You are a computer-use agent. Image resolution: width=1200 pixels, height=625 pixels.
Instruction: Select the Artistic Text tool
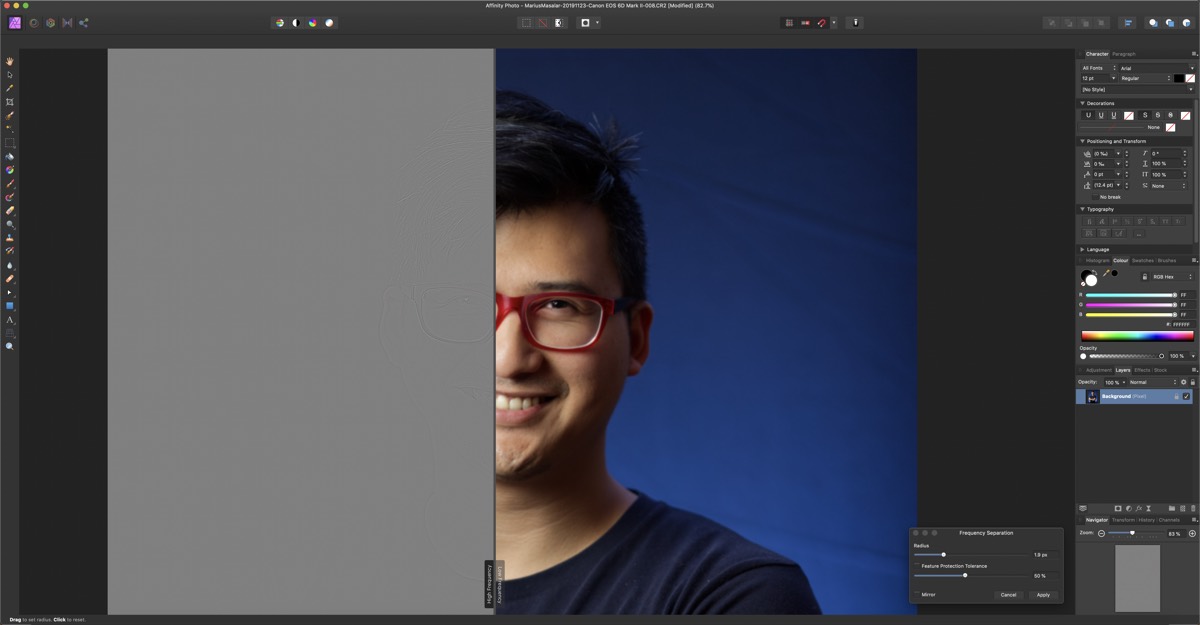[x=10, y=320]
